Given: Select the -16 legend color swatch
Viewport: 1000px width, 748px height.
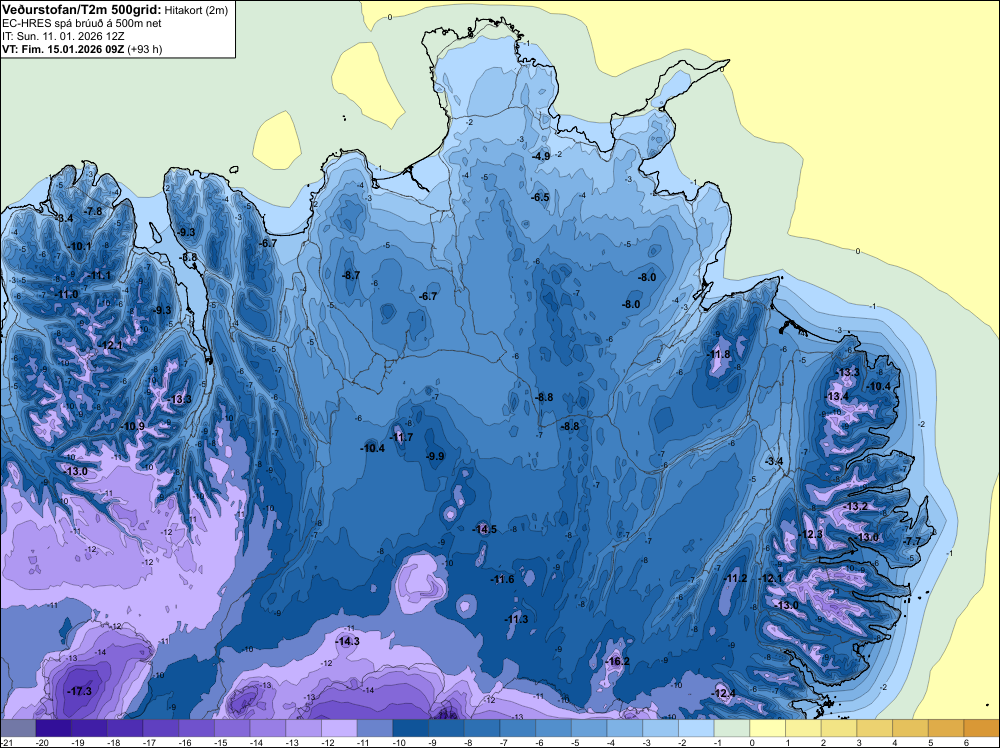Looking at the screenshot, I should click(196, 728).
